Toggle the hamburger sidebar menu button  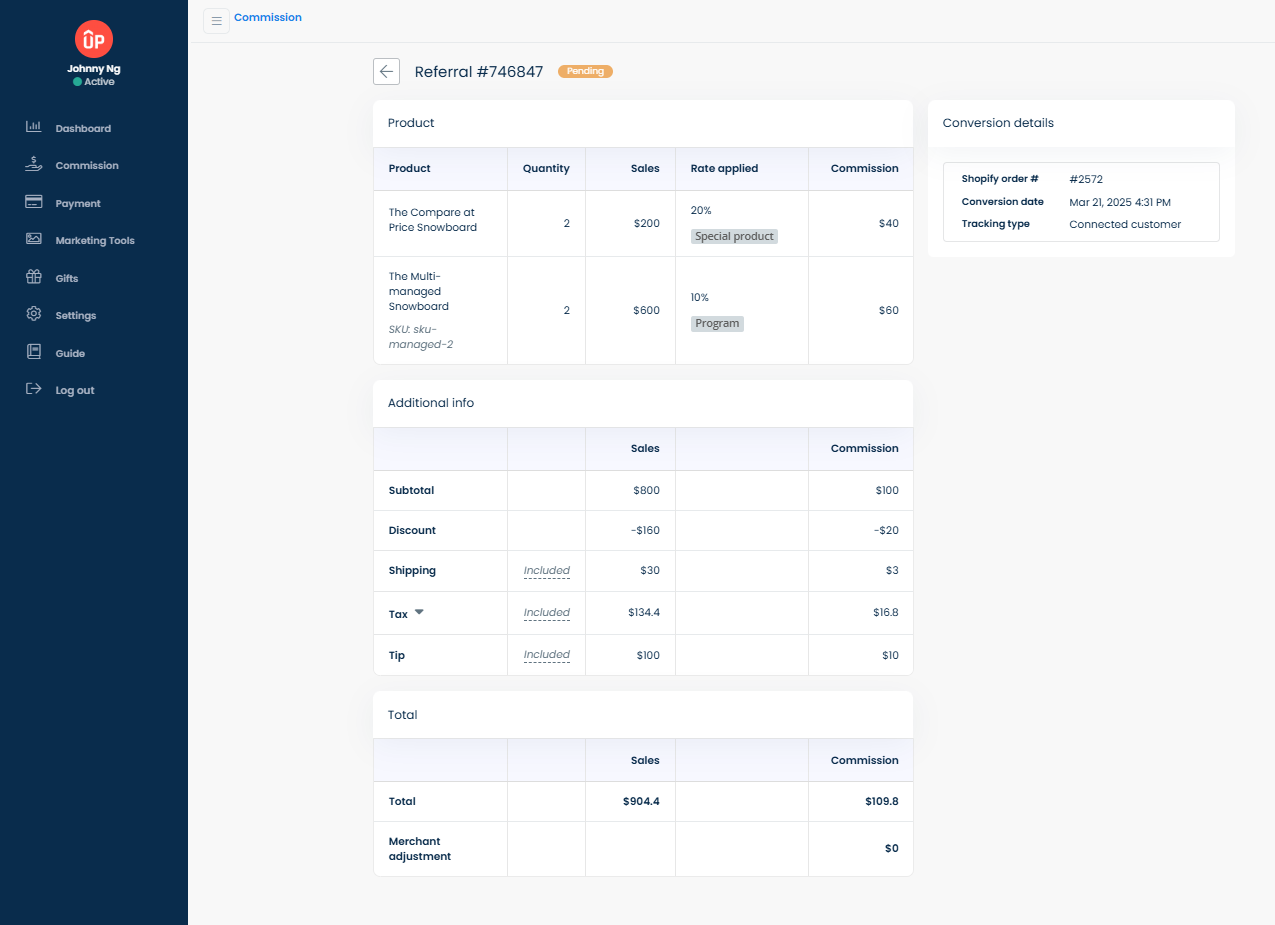[x=216, y=21]
